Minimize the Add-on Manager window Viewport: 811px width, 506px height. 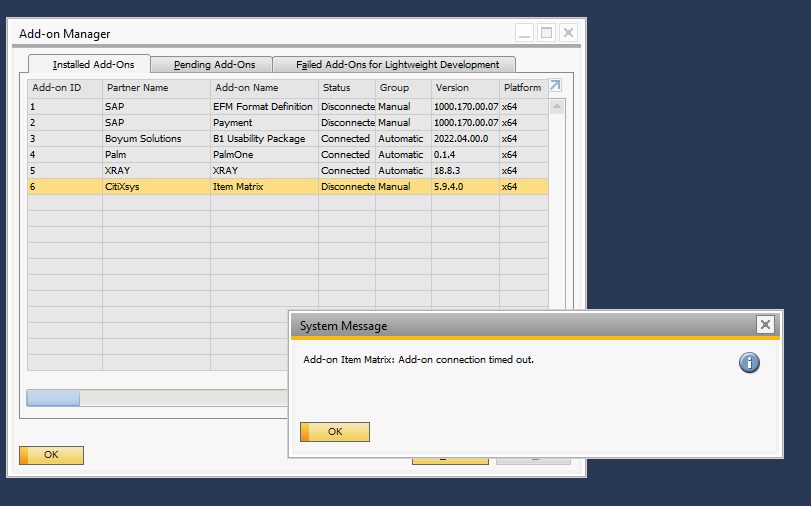point(524,33)
